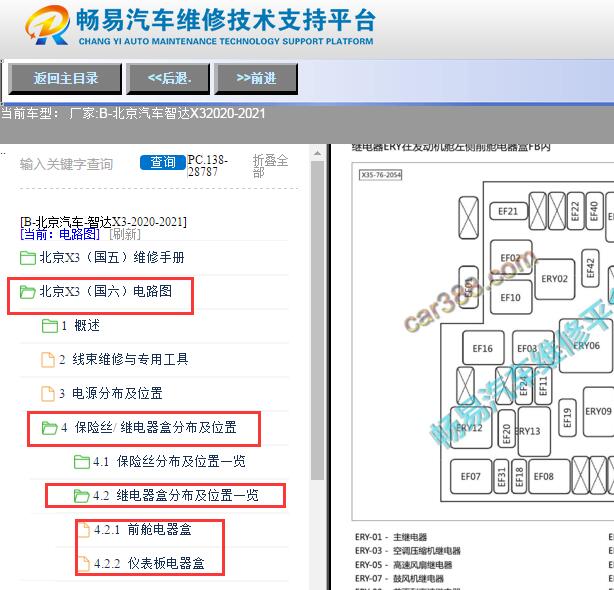Open 4.1 保险丝分布及位置一览 entry

click(x=169, y=462)
